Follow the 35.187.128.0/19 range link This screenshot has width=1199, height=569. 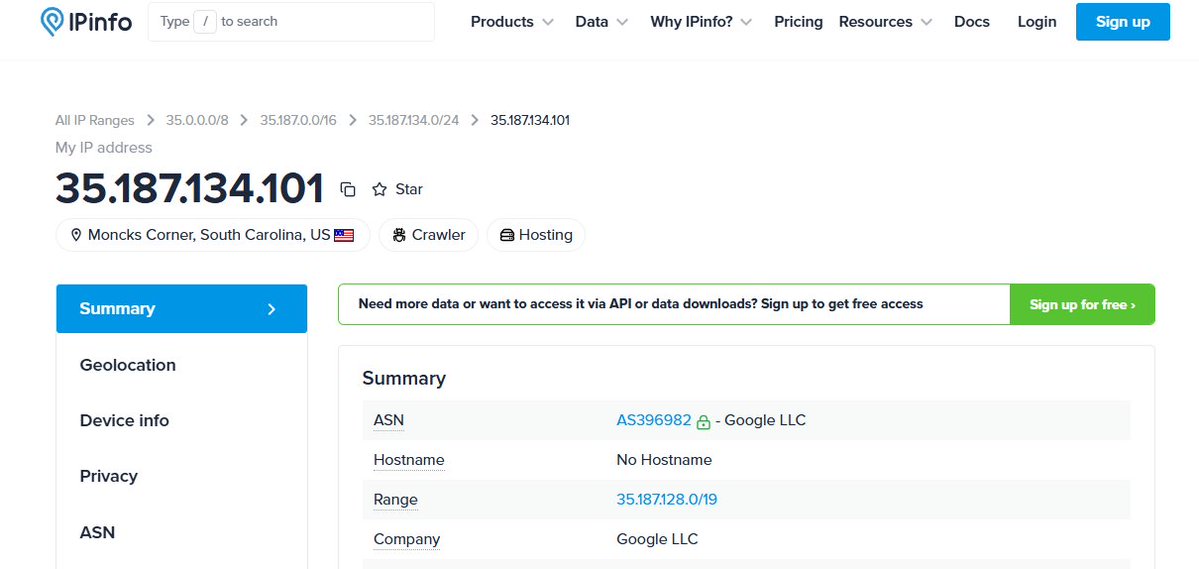point(666,499)
